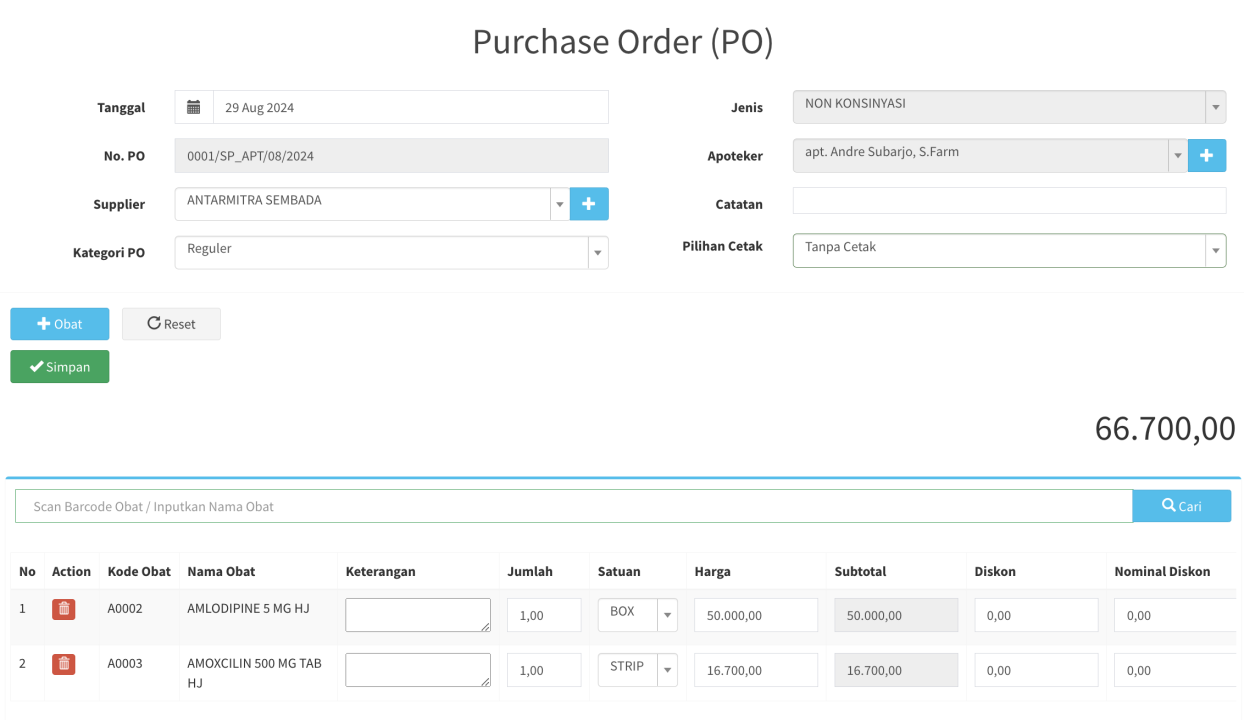This screenshot has height=720, width=1244.
Task: Edit Nominal Diskon for Amlodipine row
Action: [x=1175, y=615]
